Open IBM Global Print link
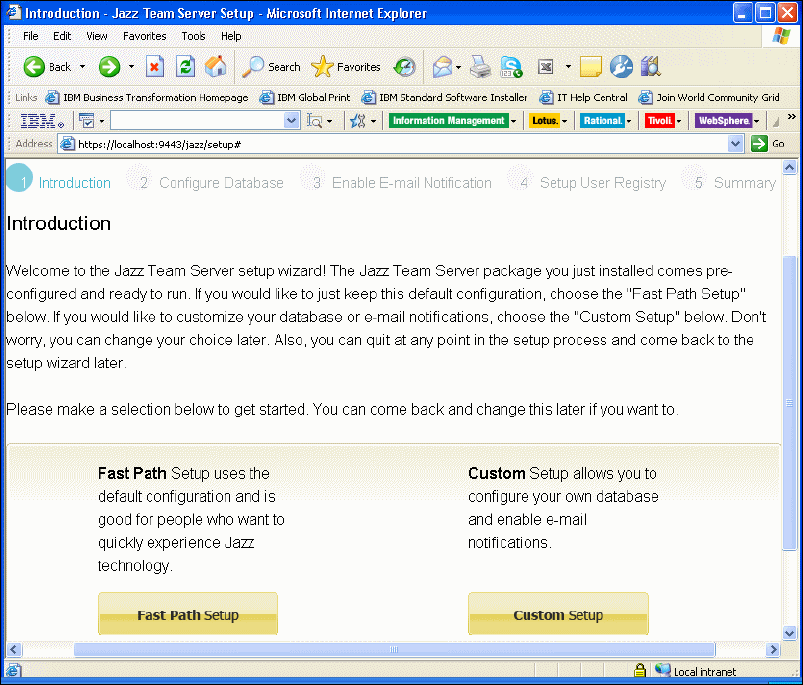This screenshot has width=803, height=685. click(x=305, y=97)
